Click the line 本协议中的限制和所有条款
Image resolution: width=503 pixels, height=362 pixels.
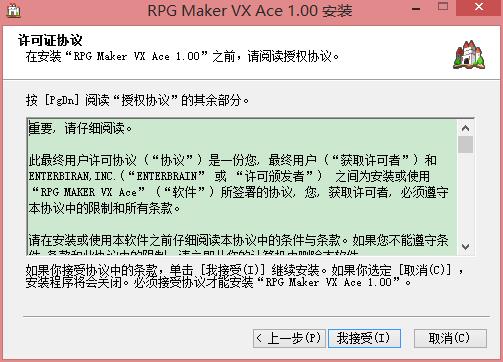pos(104,208)
